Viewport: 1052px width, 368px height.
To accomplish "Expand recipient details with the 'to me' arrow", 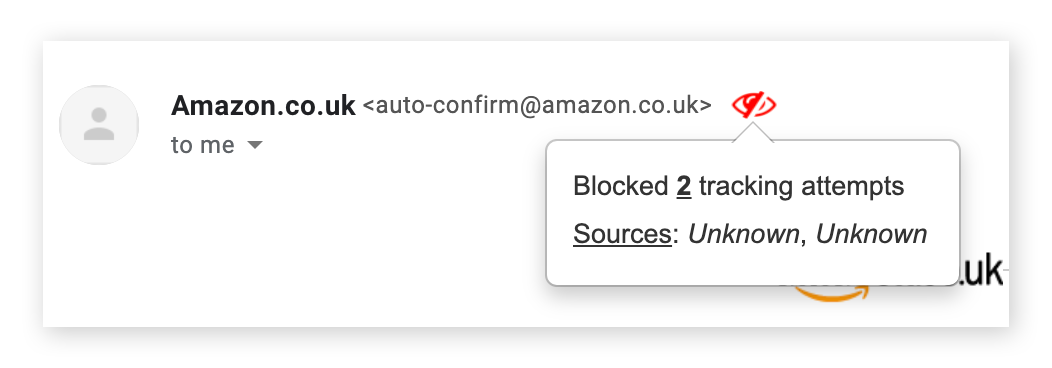I will click(x=254, y=145).
